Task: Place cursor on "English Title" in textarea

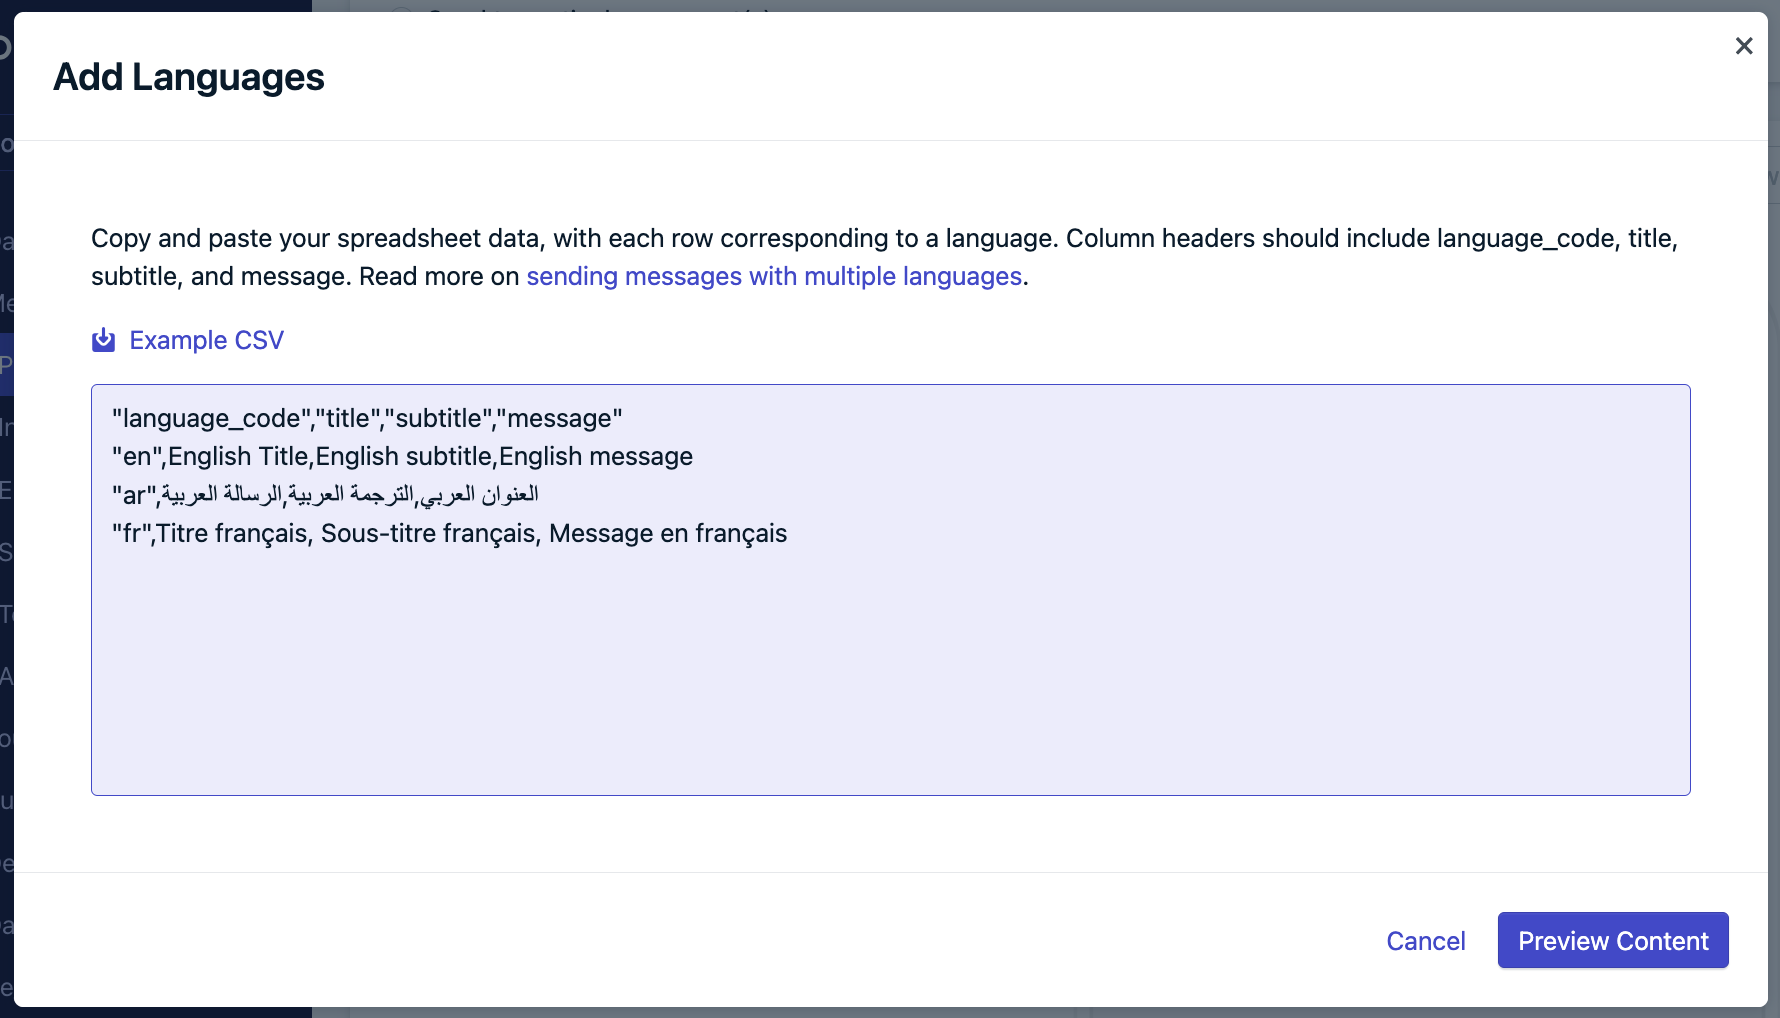Action: tap(238, 457)
